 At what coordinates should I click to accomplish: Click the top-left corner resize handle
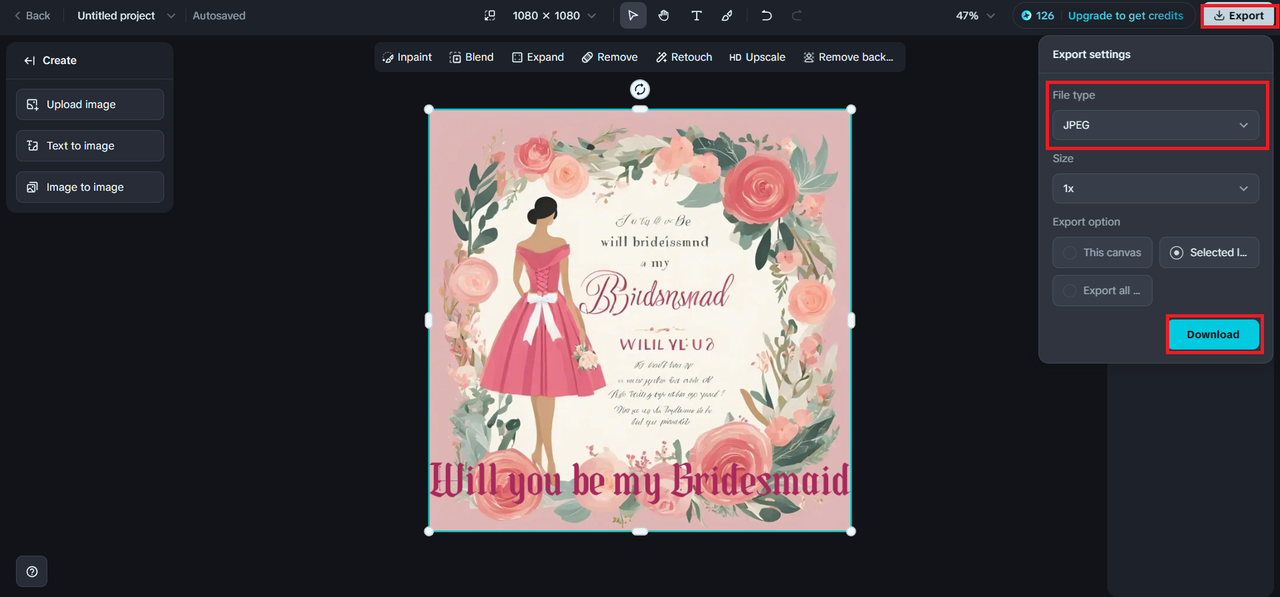pyautogui.click(x=429, y=109)
